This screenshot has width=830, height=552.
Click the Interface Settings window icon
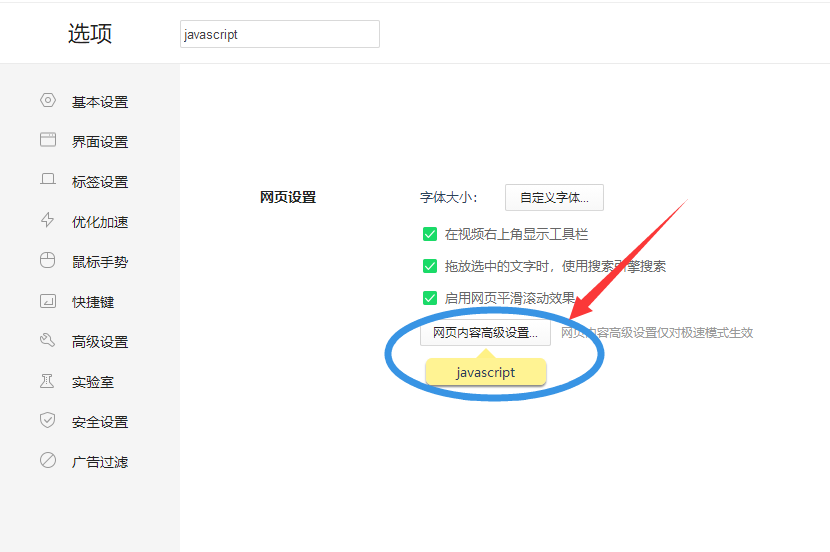48,141
